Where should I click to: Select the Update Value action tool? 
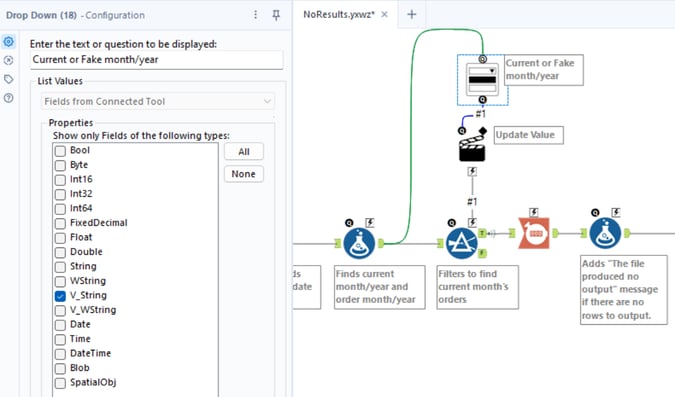[472, 145]
